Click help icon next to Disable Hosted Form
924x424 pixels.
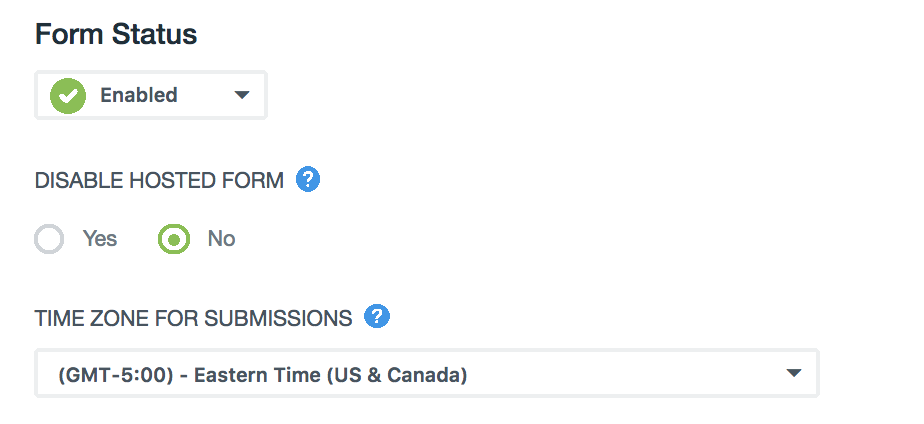pos(309,180)
